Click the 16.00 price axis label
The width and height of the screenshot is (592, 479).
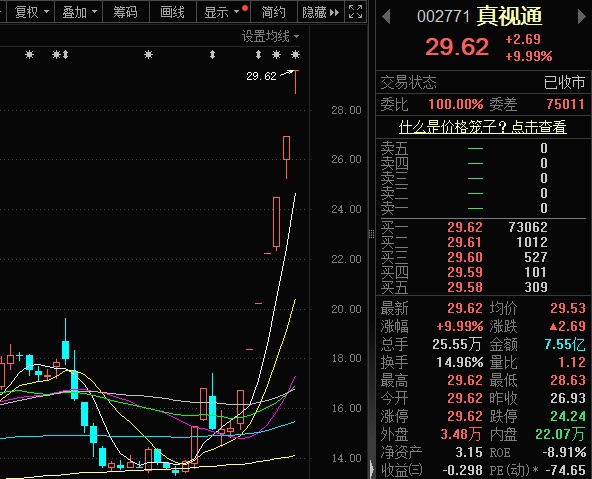click(346, 409)
